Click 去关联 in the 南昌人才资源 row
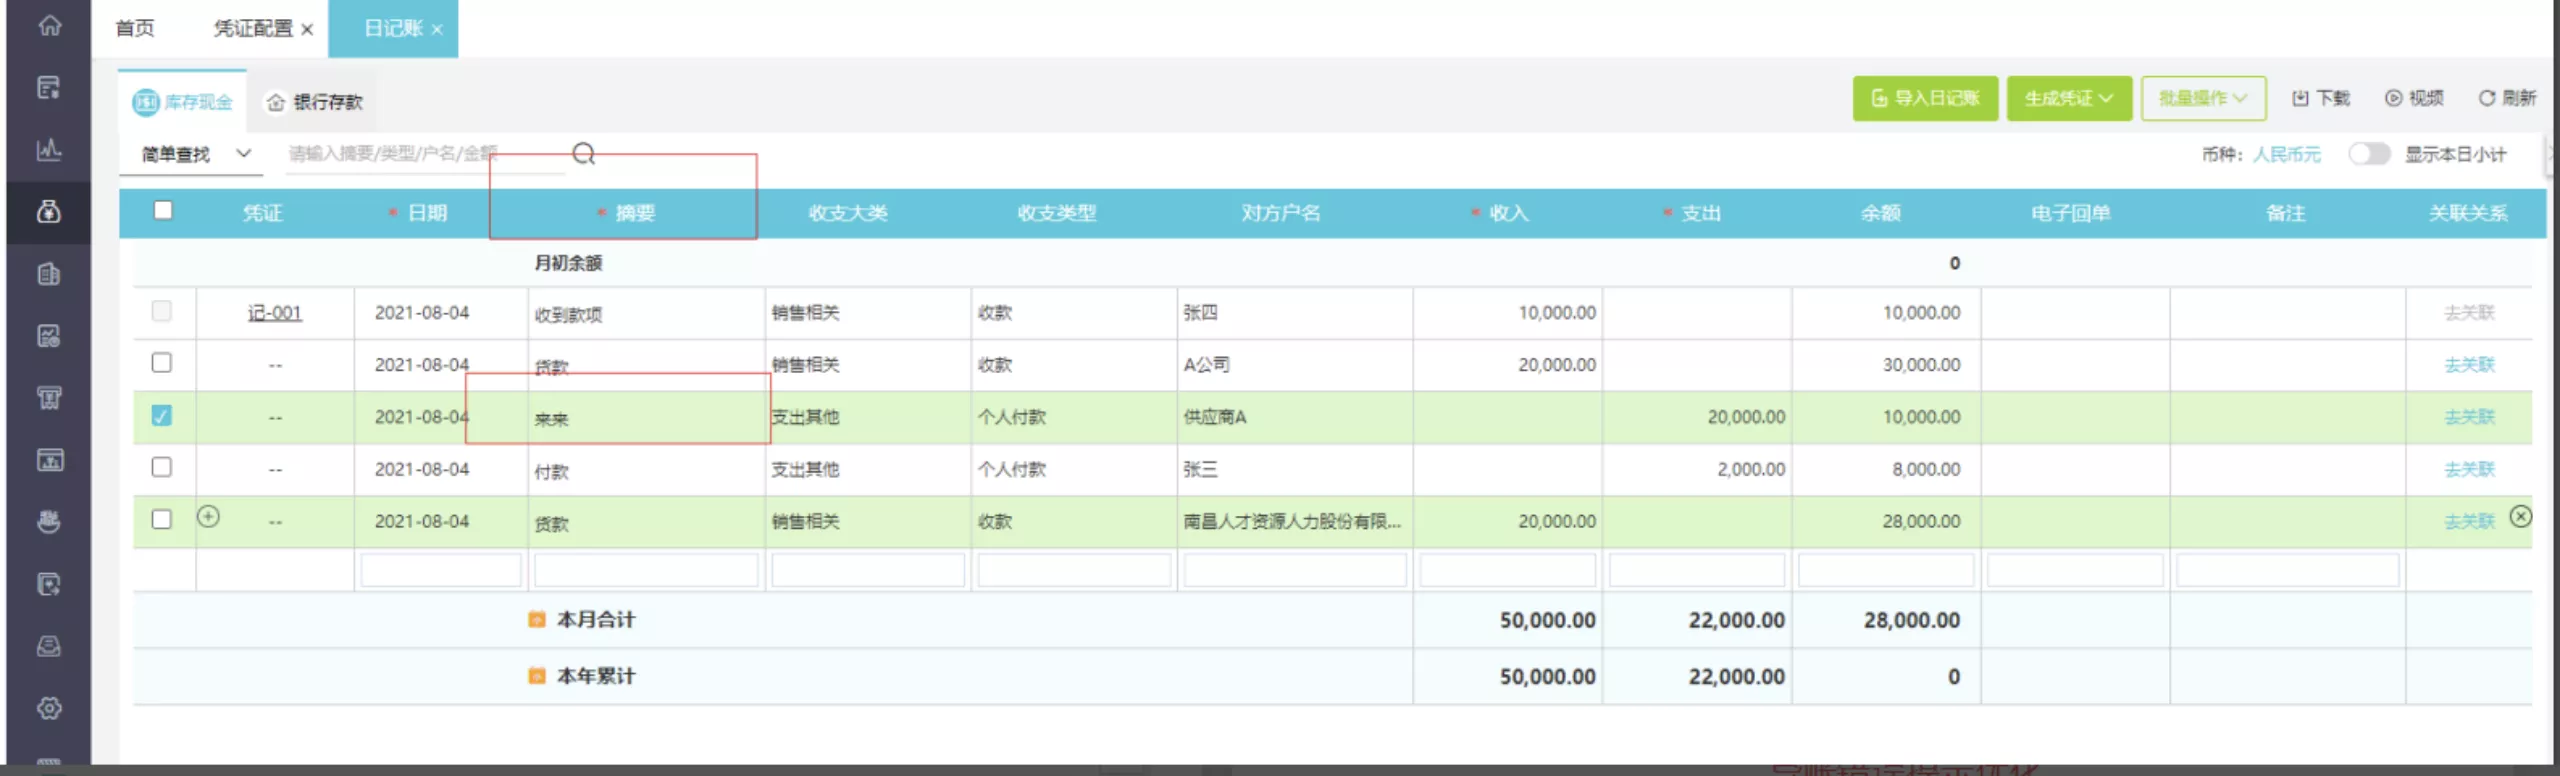The image size is (2560, 776). pyautogui.click(x=2469, y=521)
